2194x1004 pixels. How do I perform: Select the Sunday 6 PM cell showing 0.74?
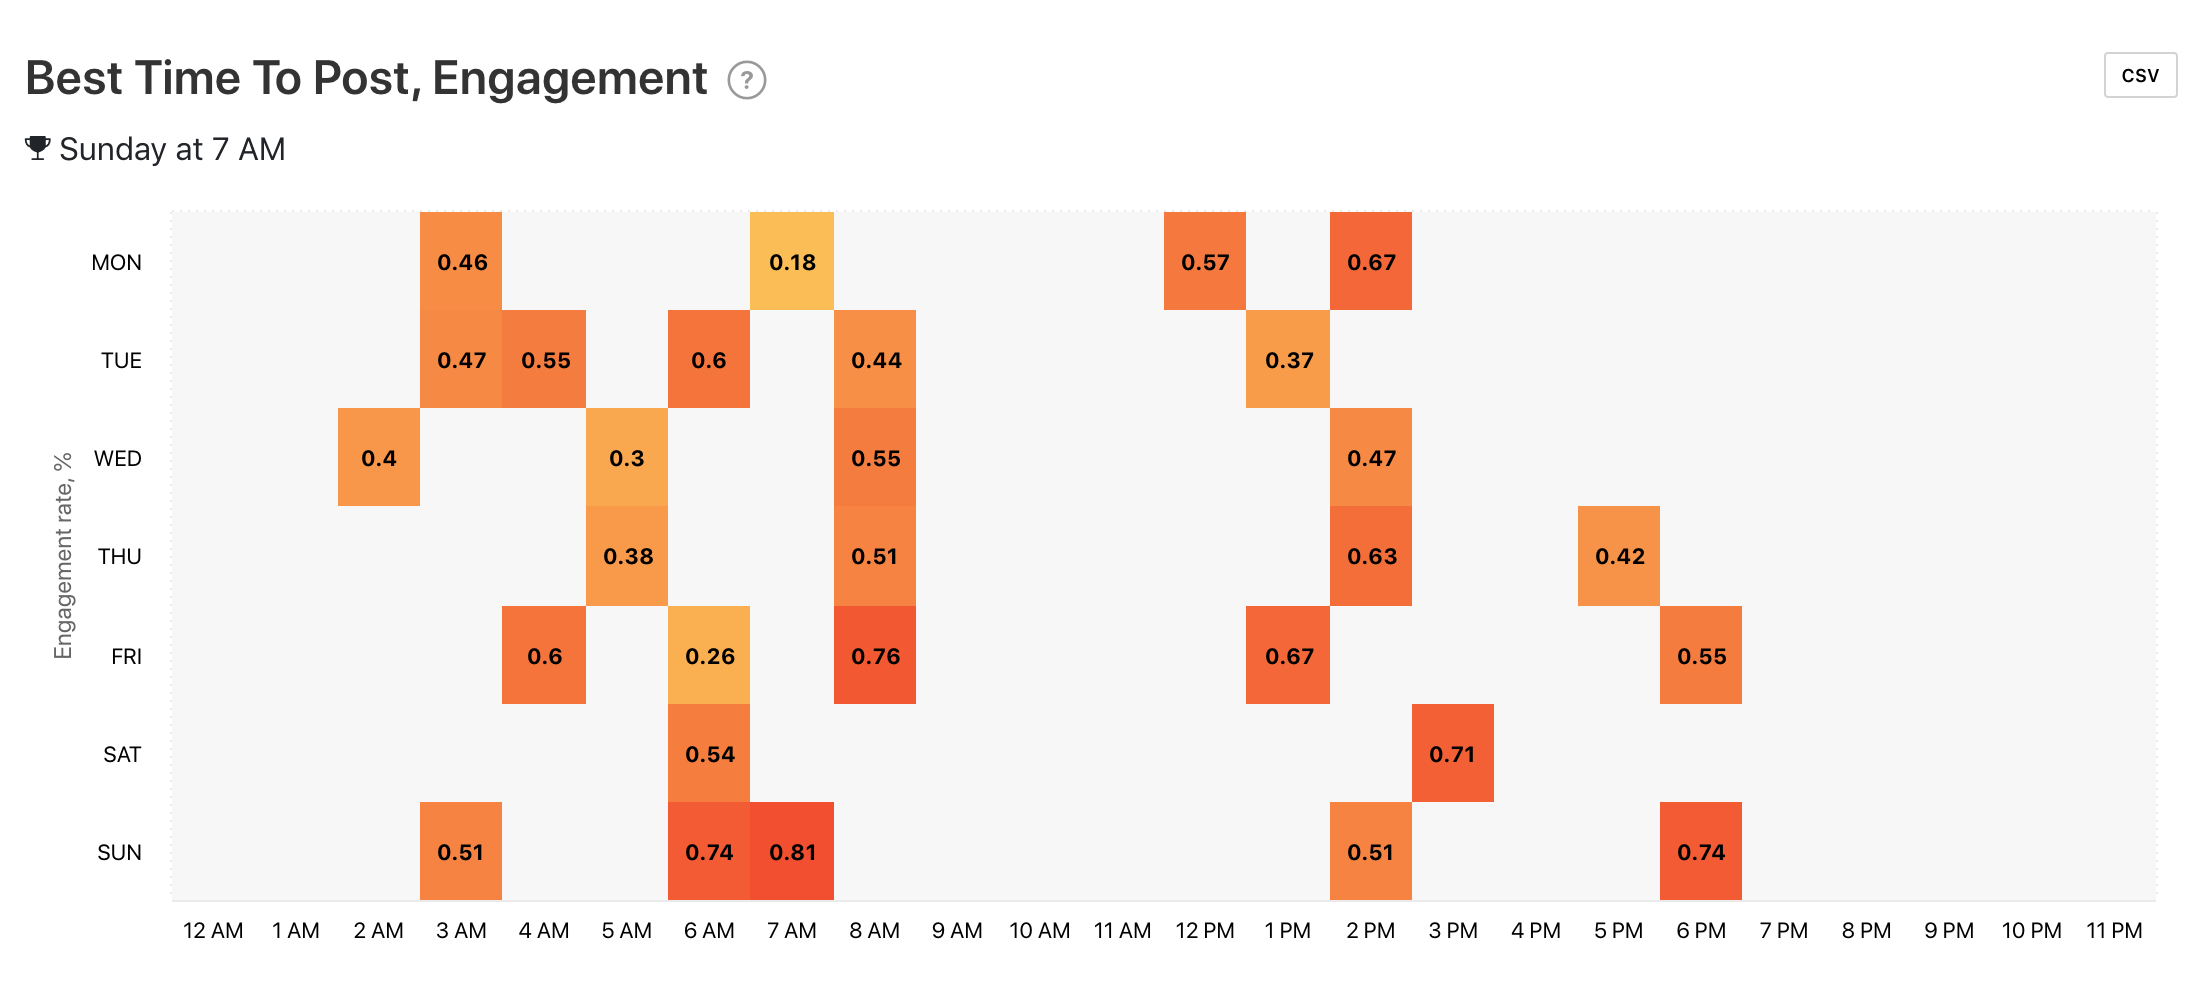(1701, 852)
